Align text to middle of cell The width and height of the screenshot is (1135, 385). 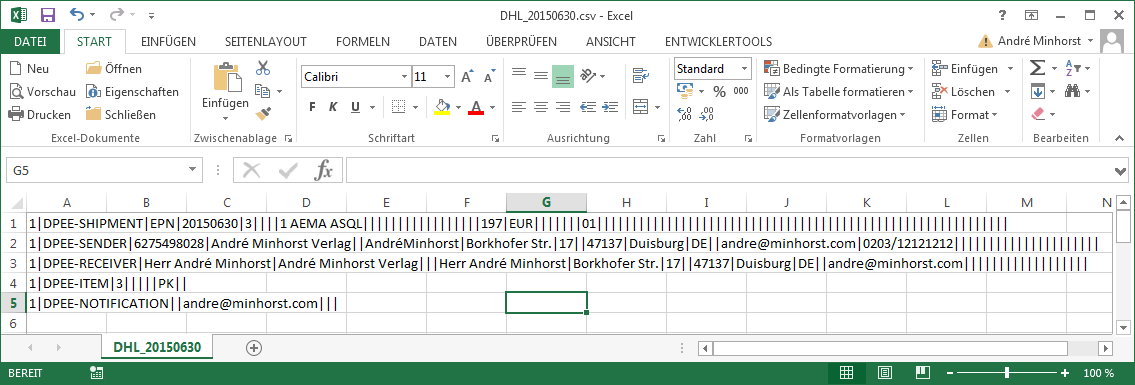click(x=541, y=75)
